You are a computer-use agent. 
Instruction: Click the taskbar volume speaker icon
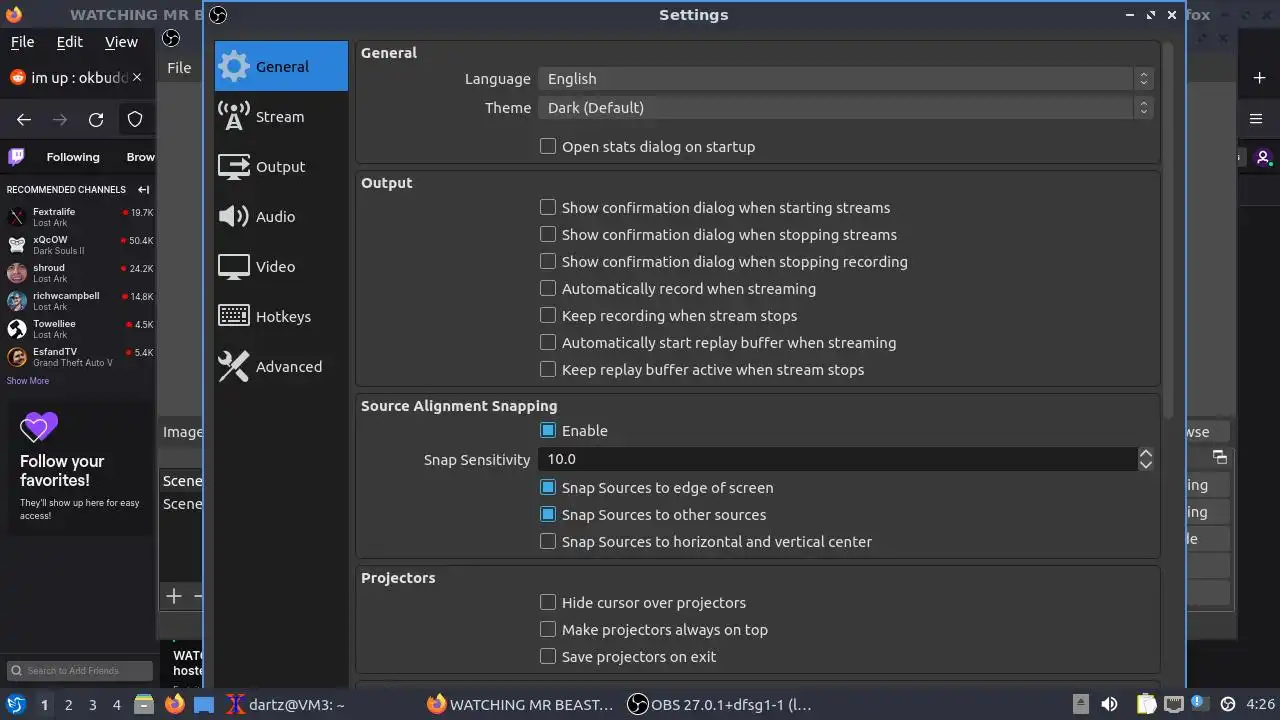point(1109,705)
